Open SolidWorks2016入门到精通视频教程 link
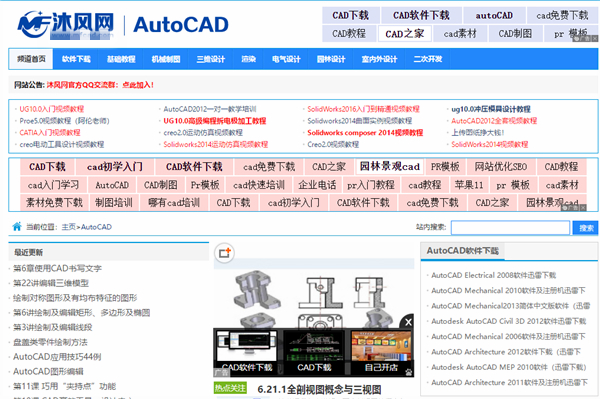Image resolution: width=600 pixels, height=399 pixels. (x=364, y=109)
